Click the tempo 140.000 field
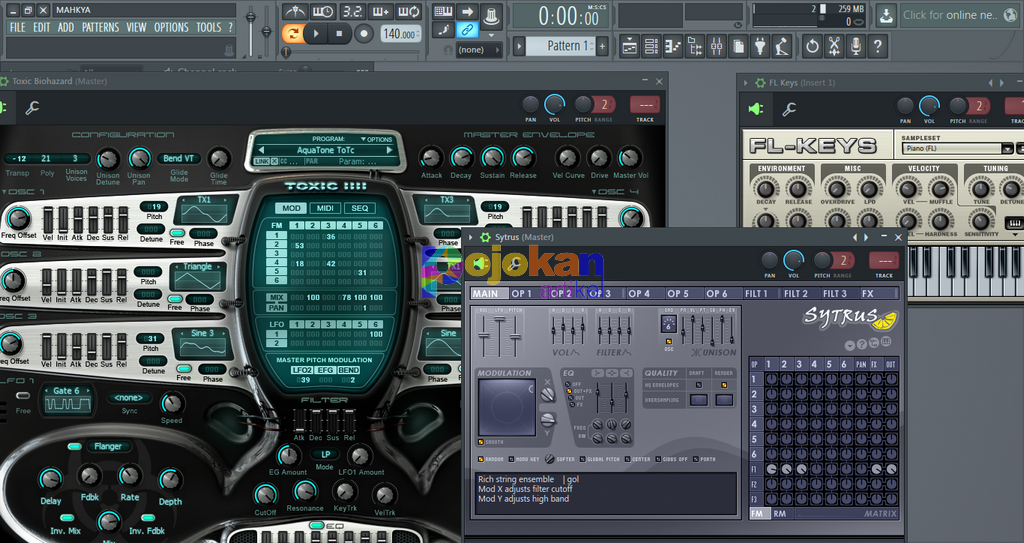1024x543 pixels. 400,34
